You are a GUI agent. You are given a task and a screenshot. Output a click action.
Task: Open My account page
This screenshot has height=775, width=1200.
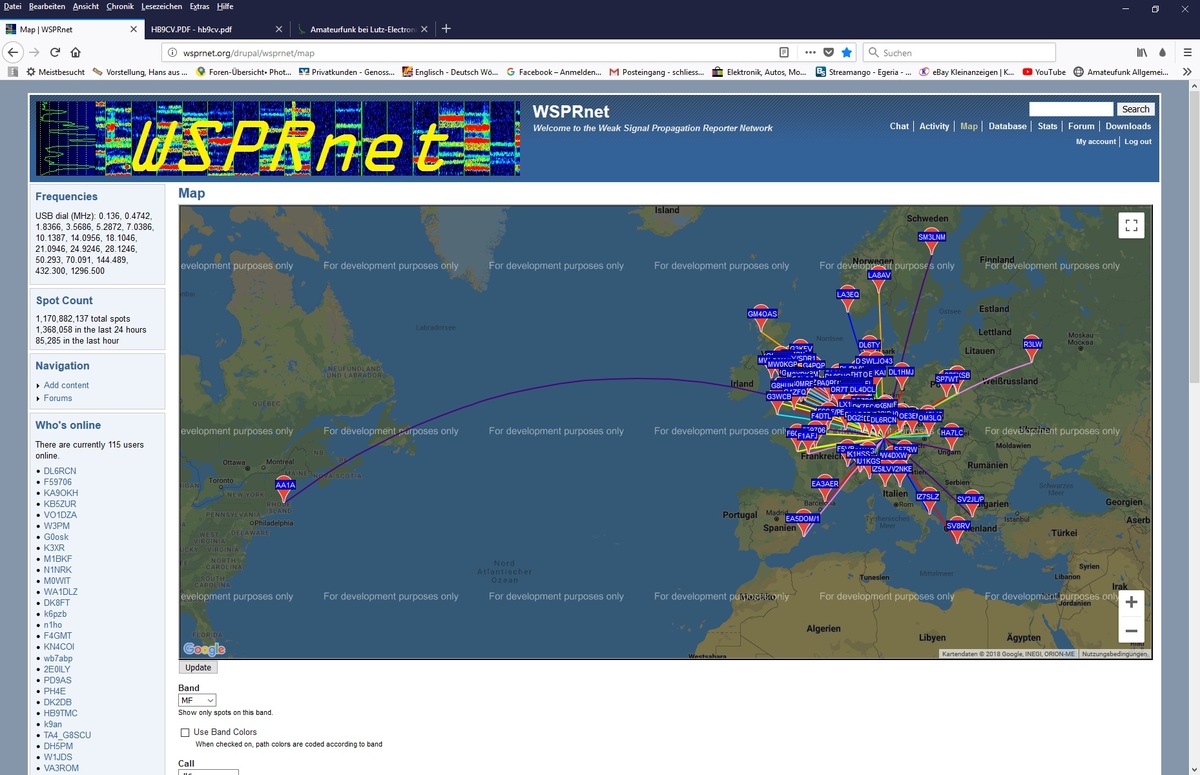[1096, 142]
